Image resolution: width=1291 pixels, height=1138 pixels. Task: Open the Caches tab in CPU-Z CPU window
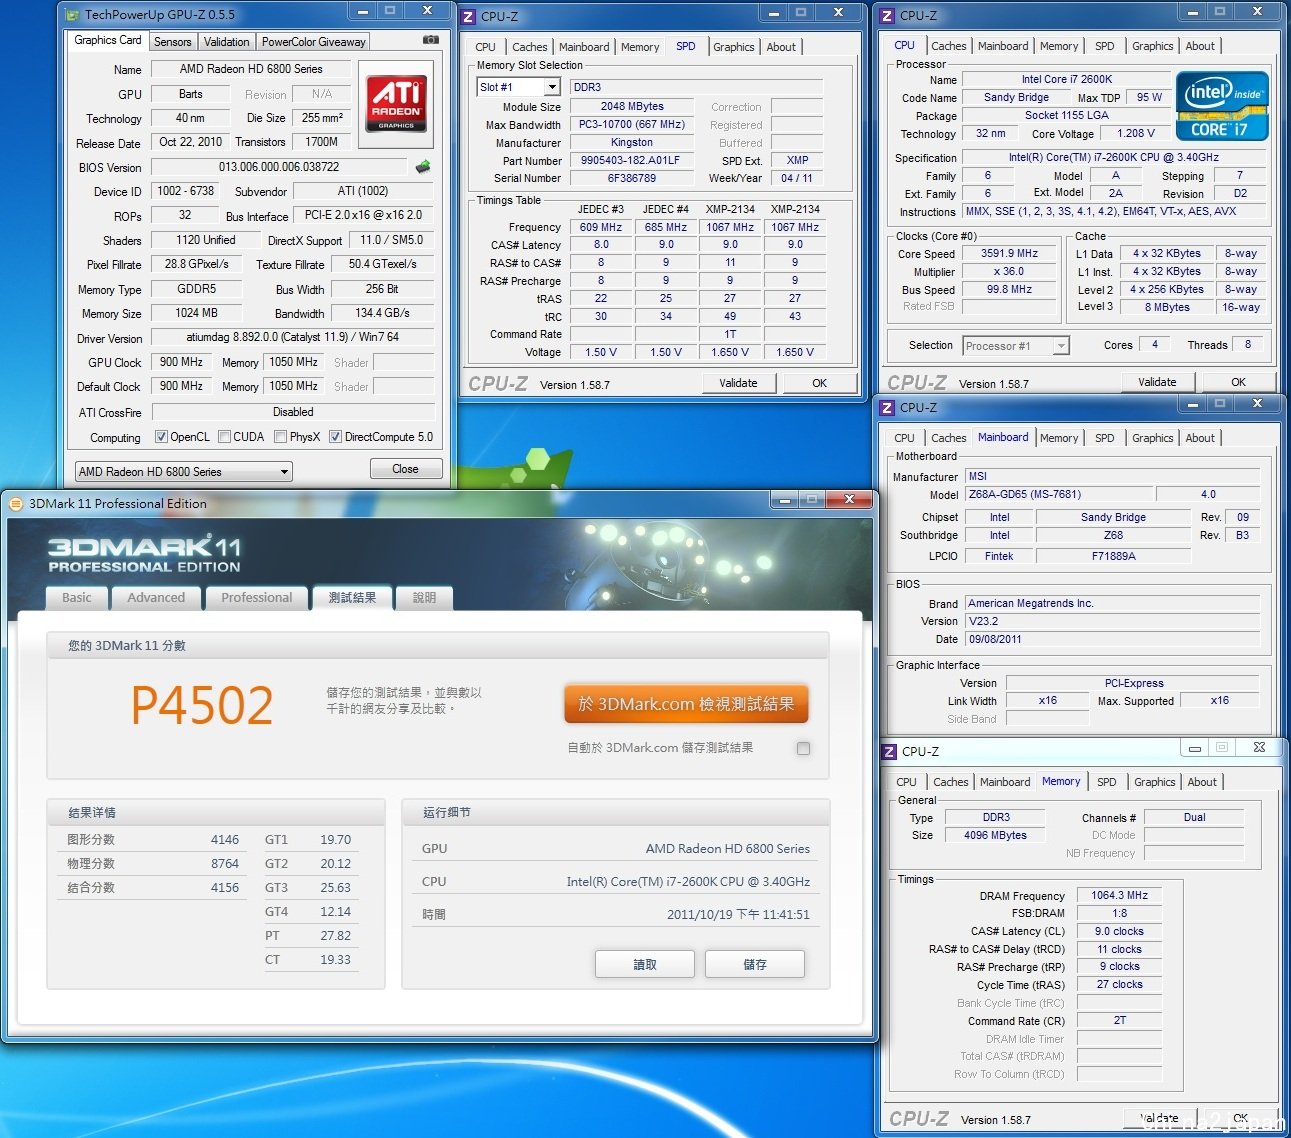tap(949, 46)
